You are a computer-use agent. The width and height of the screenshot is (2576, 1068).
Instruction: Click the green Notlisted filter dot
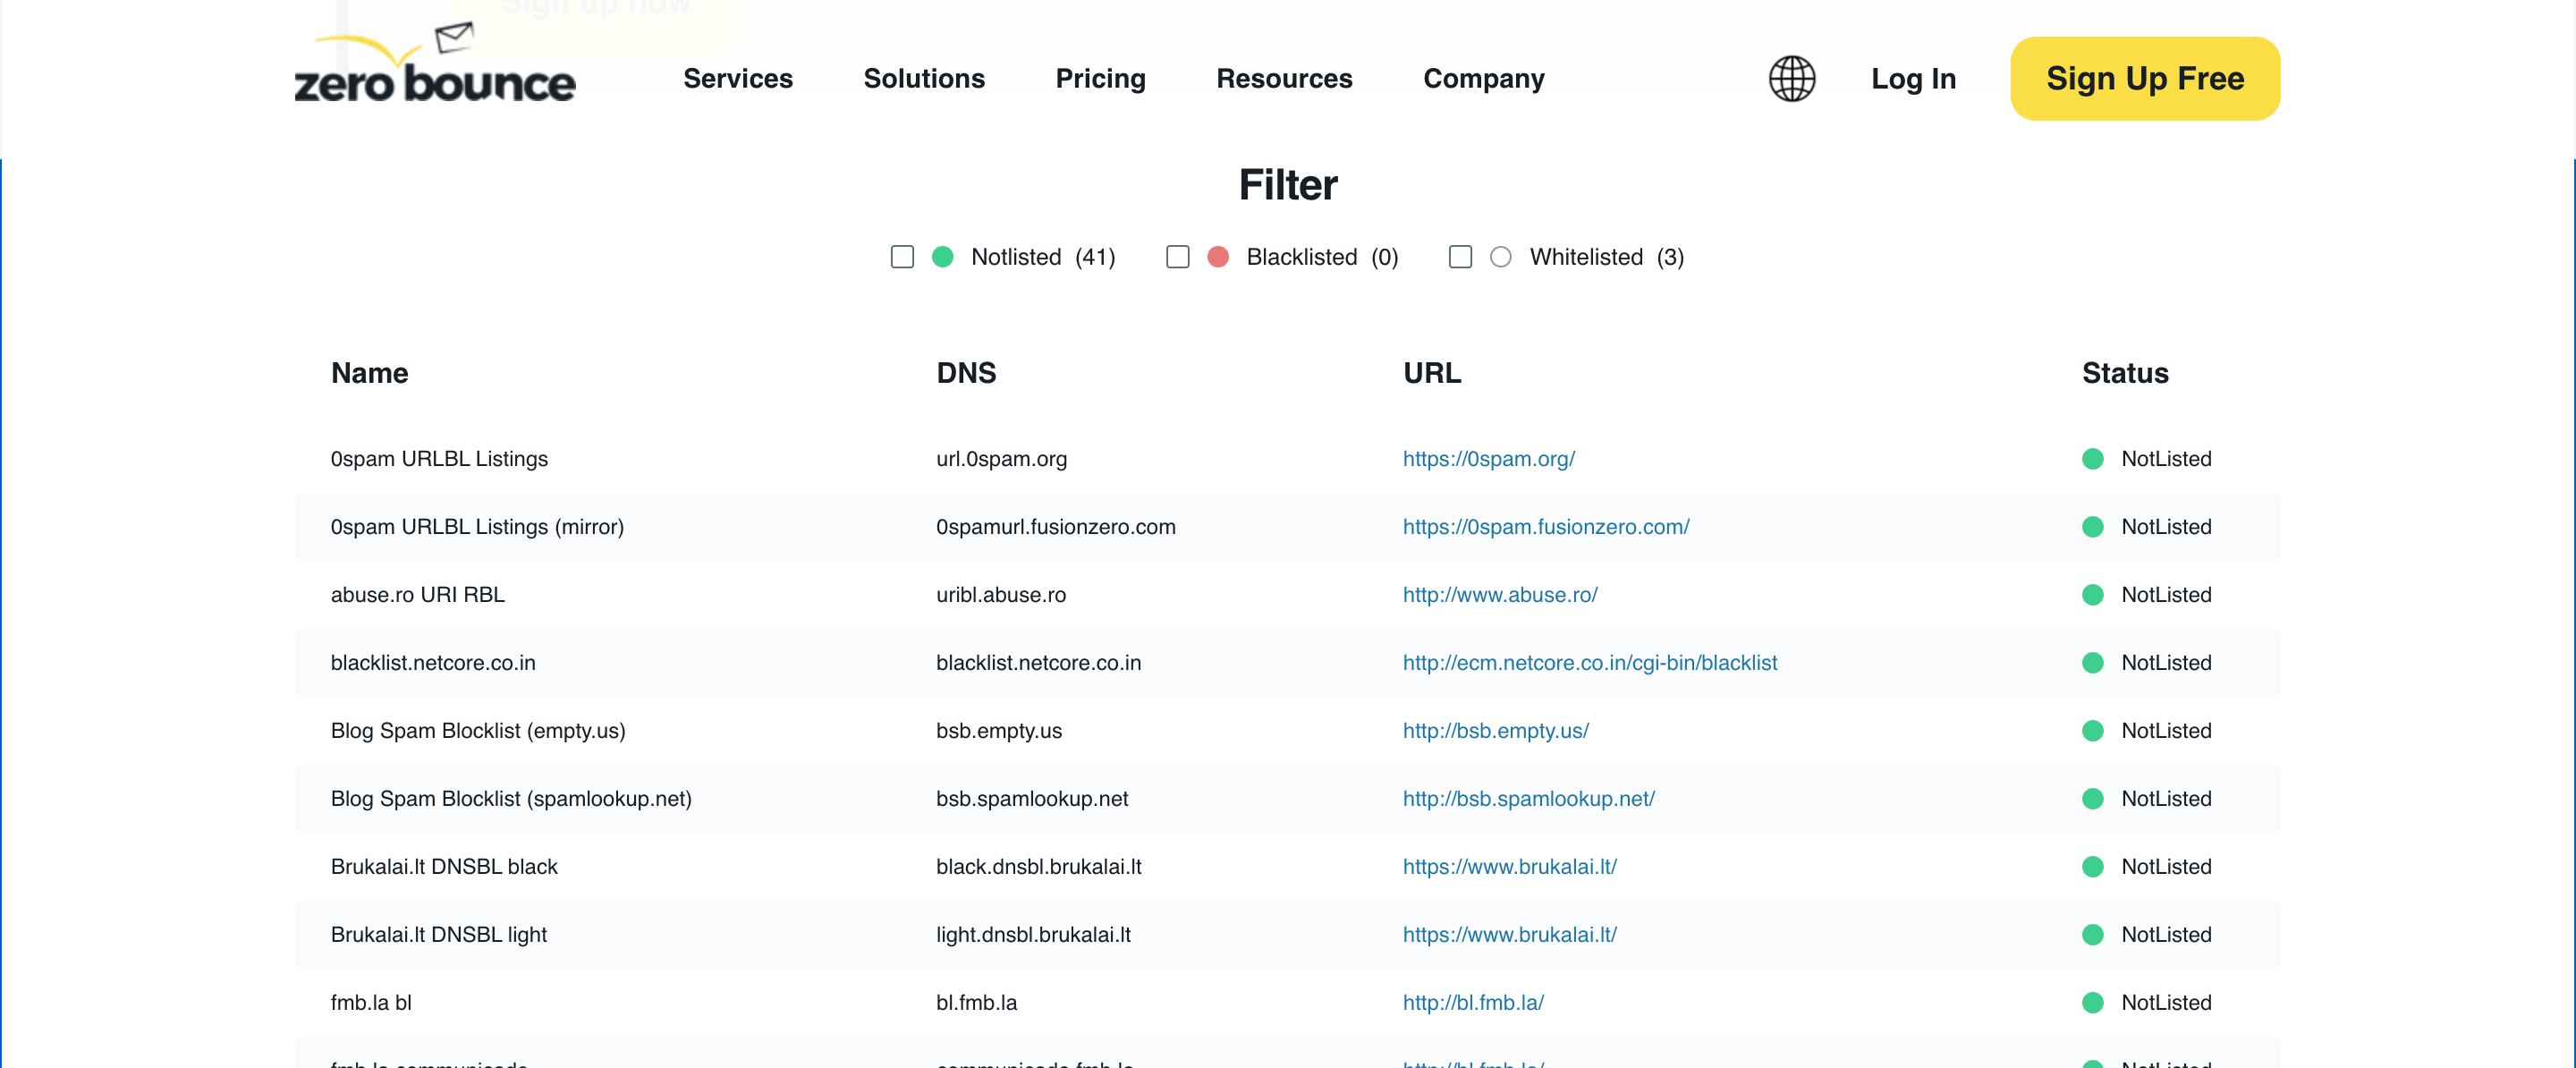point(942,257)
